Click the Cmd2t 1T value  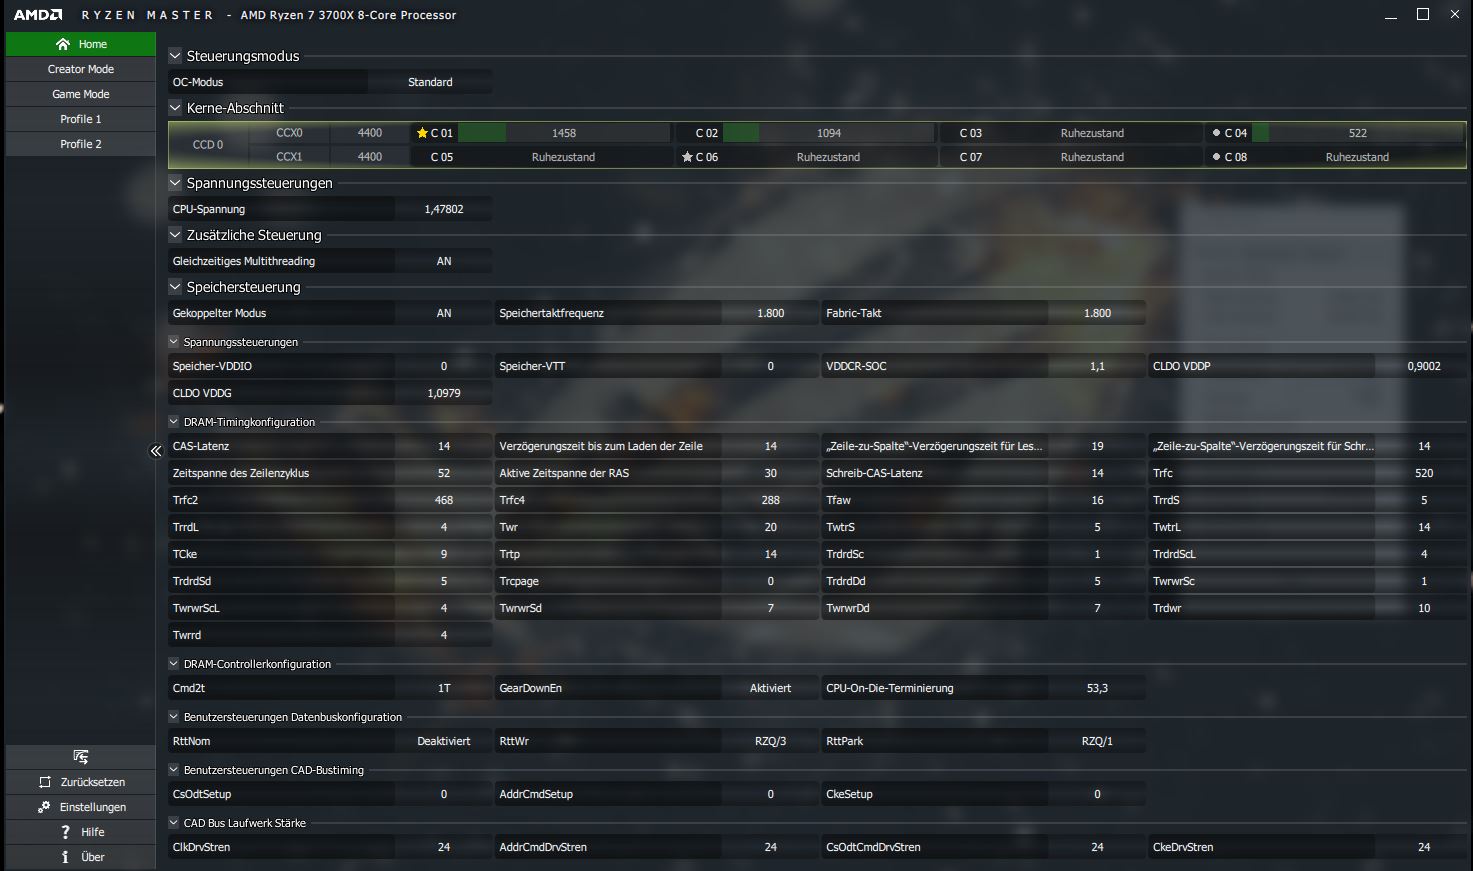click(444, 688)
